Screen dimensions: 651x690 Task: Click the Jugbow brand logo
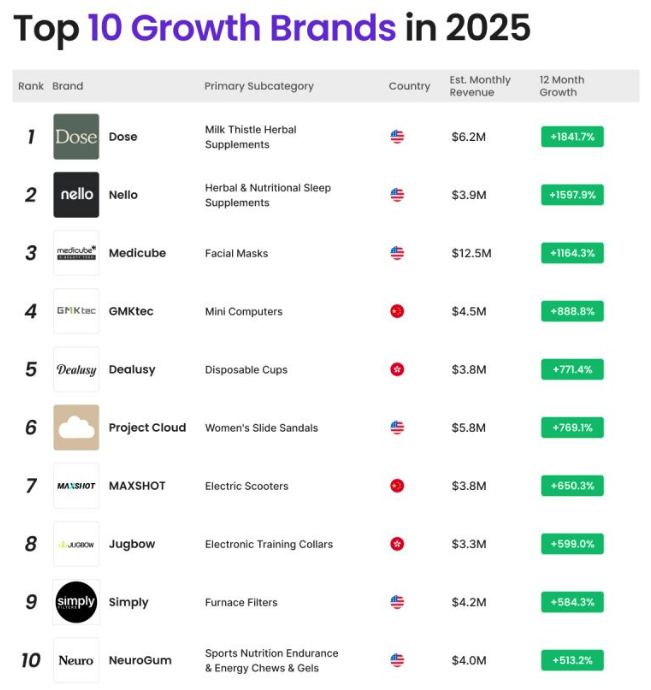76,544
